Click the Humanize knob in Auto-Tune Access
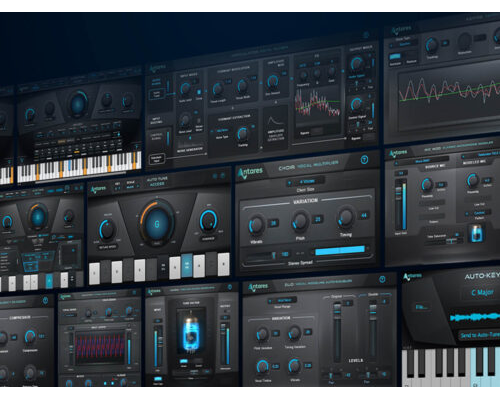This screenshot has width=500, height=400. tap(208, 220)
